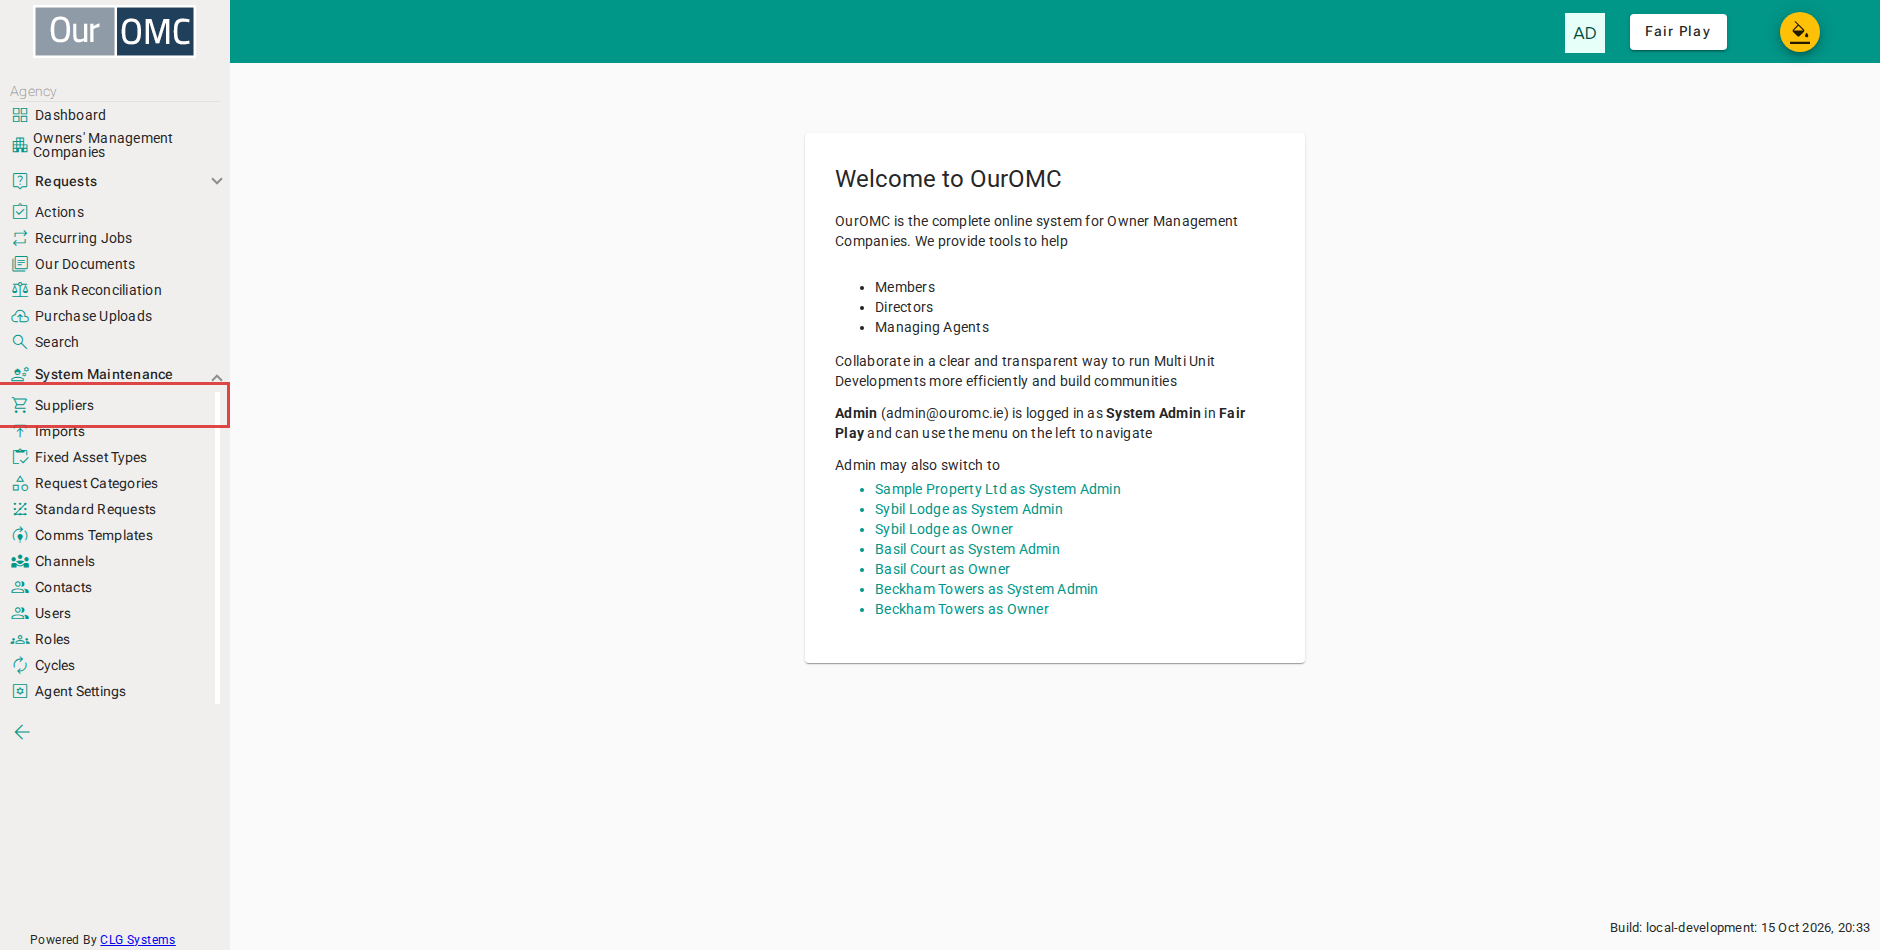Click the Actions checkbox icon
Viewport: 1880px width, 950px height.
tap(20, 212)
